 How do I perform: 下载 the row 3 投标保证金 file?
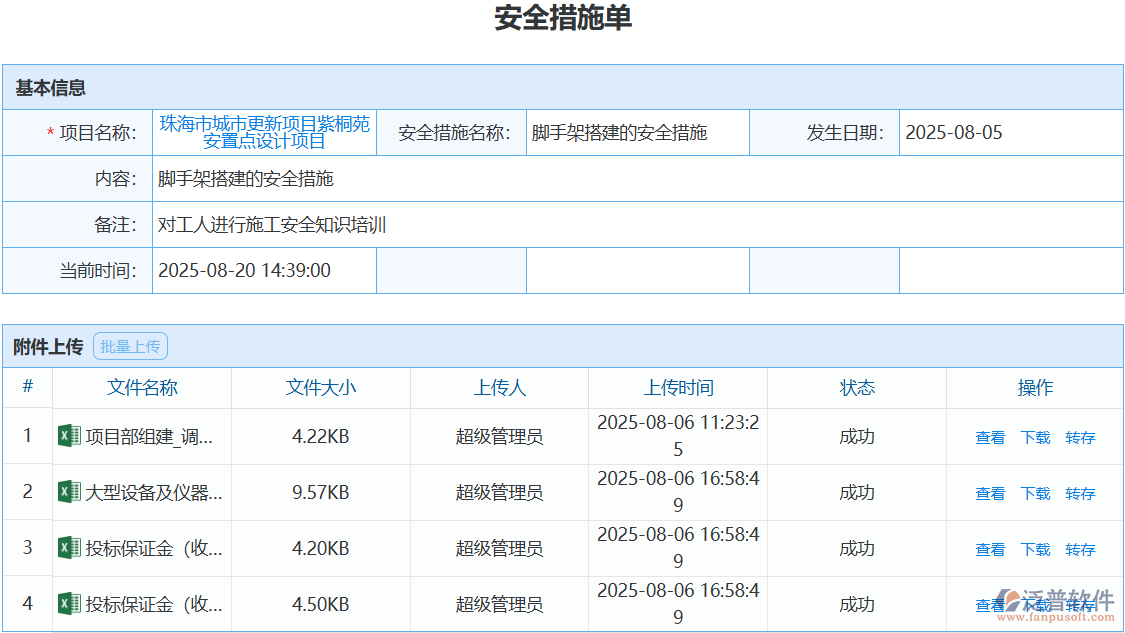point(1035,548)
